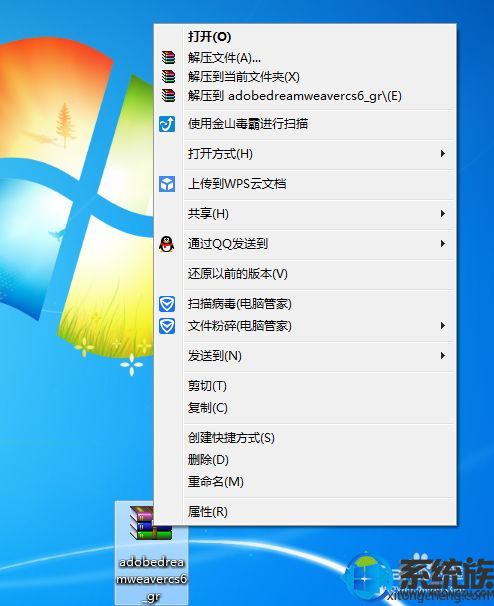Choose 还原以前的版本(V)
This screenshot has width=494, height=606.
tap(305, 274)
